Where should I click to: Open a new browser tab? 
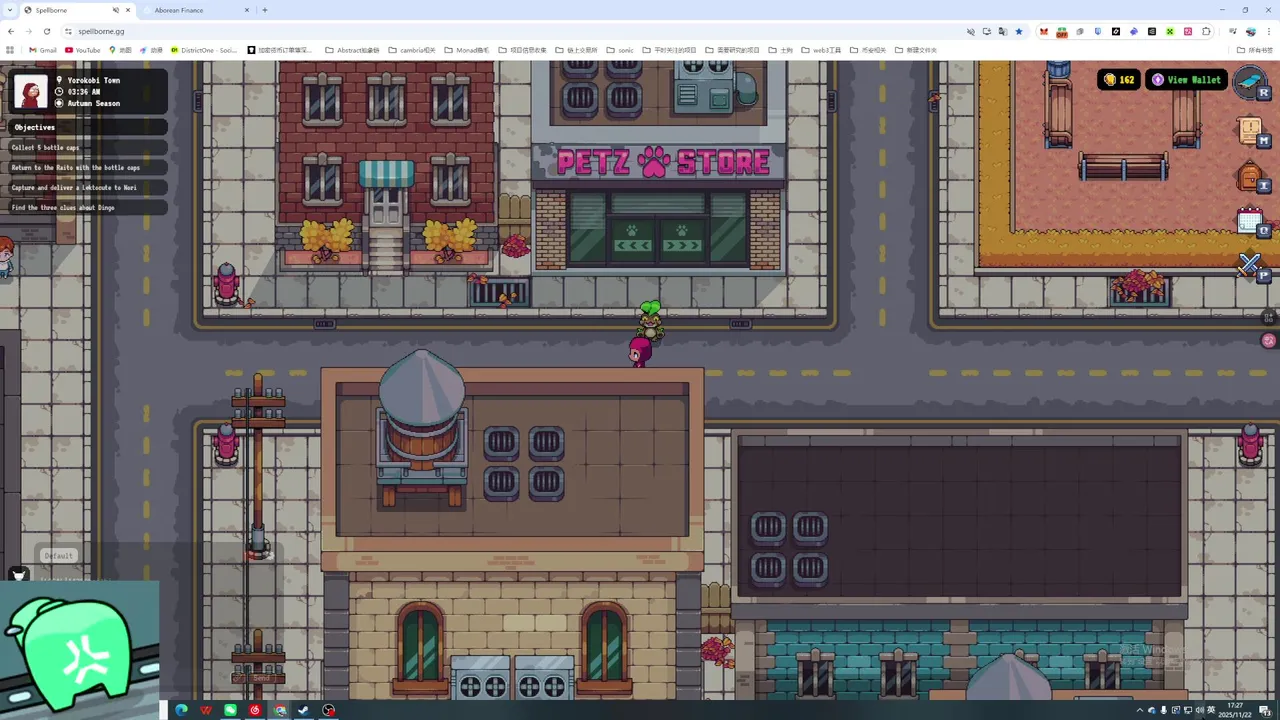[x=265, y=10]
